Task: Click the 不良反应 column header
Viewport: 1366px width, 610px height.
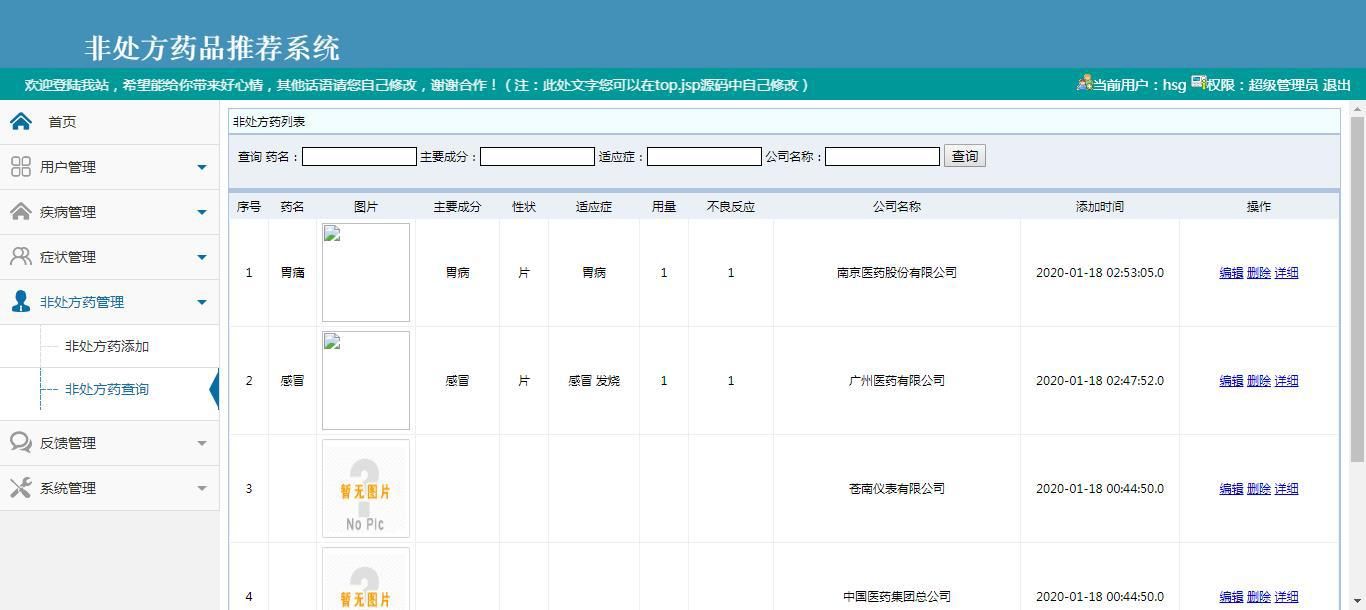Action: (731, 206)
